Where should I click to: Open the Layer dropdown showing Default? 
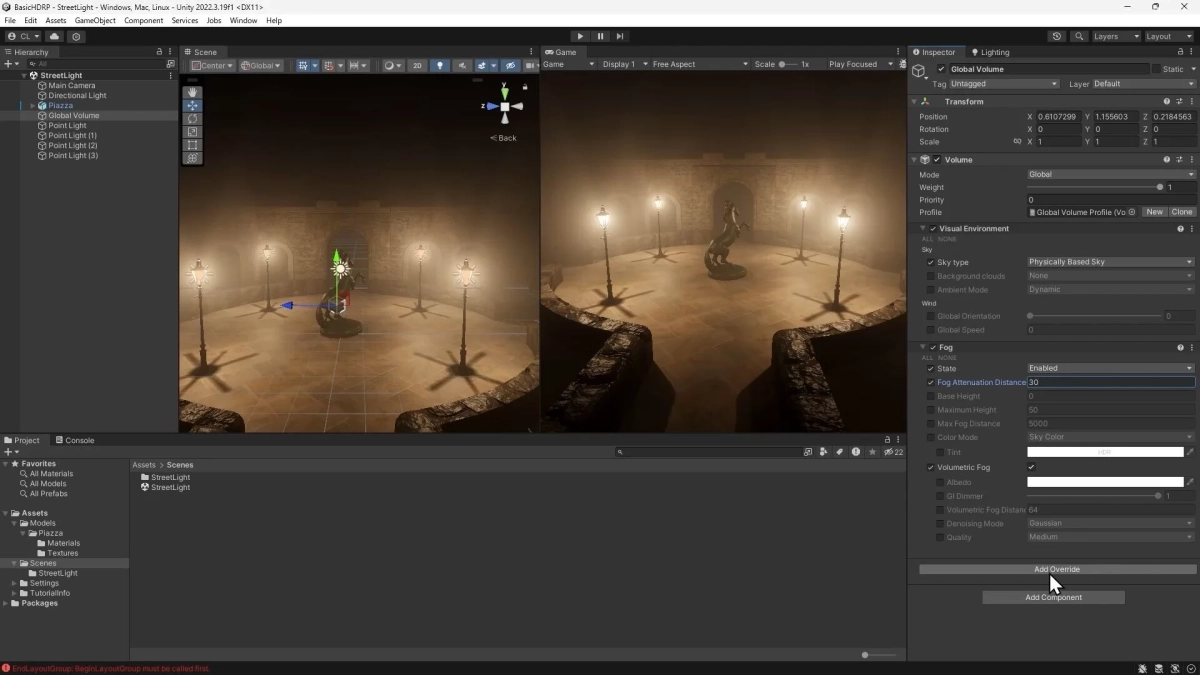point(1144,84)
